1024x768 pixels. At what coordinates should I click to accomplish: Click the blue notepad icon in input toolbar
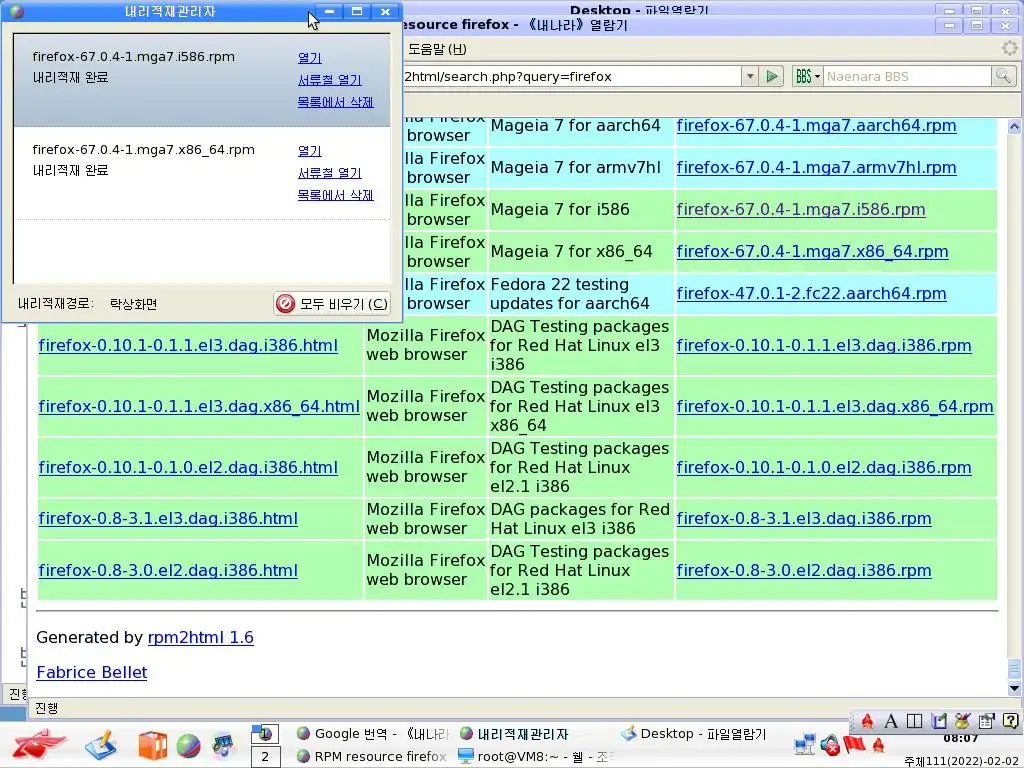pyautogui.click(x=938, y=721)
